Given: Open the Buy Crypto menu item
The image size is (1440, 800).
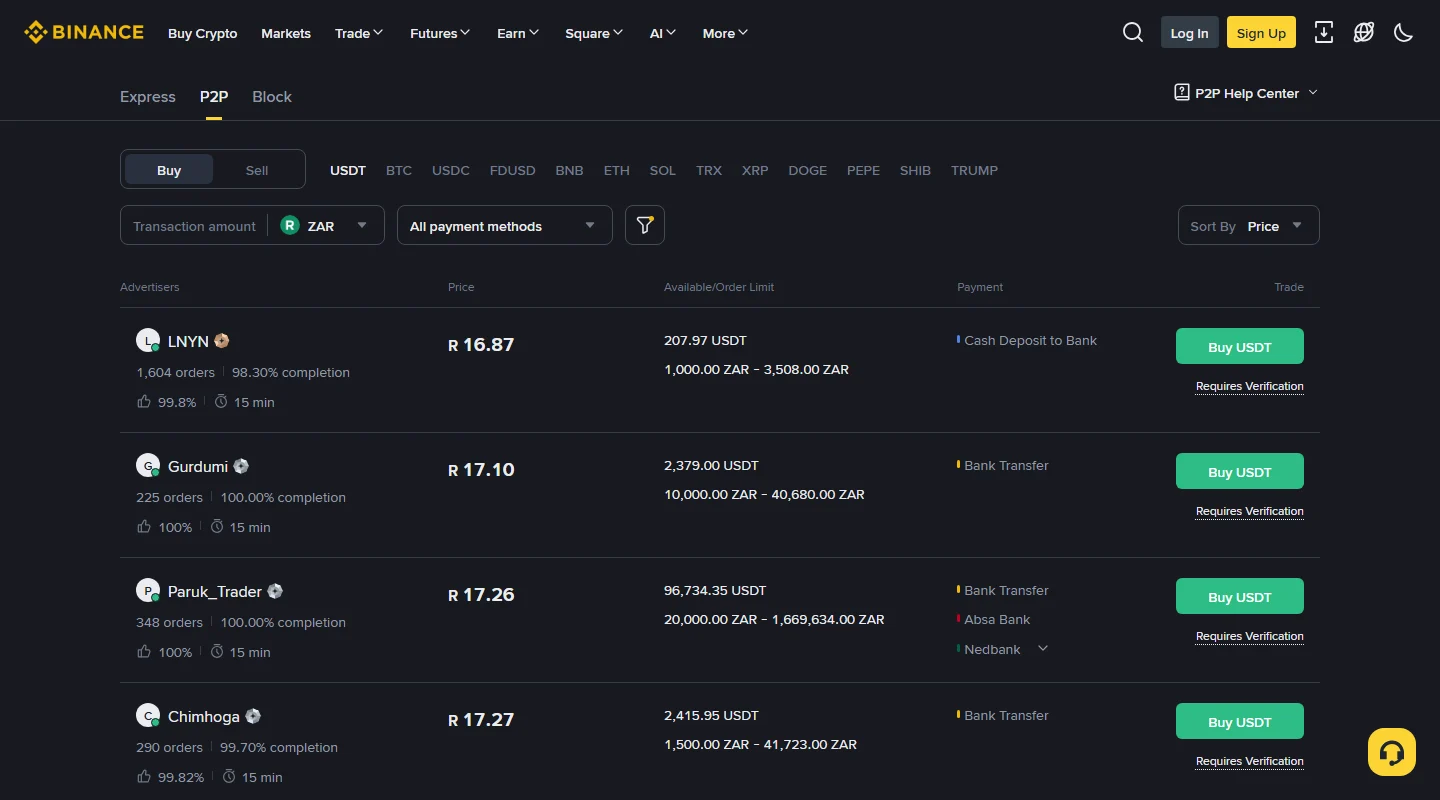Looking at the screenshot, I should click(203, 33).
